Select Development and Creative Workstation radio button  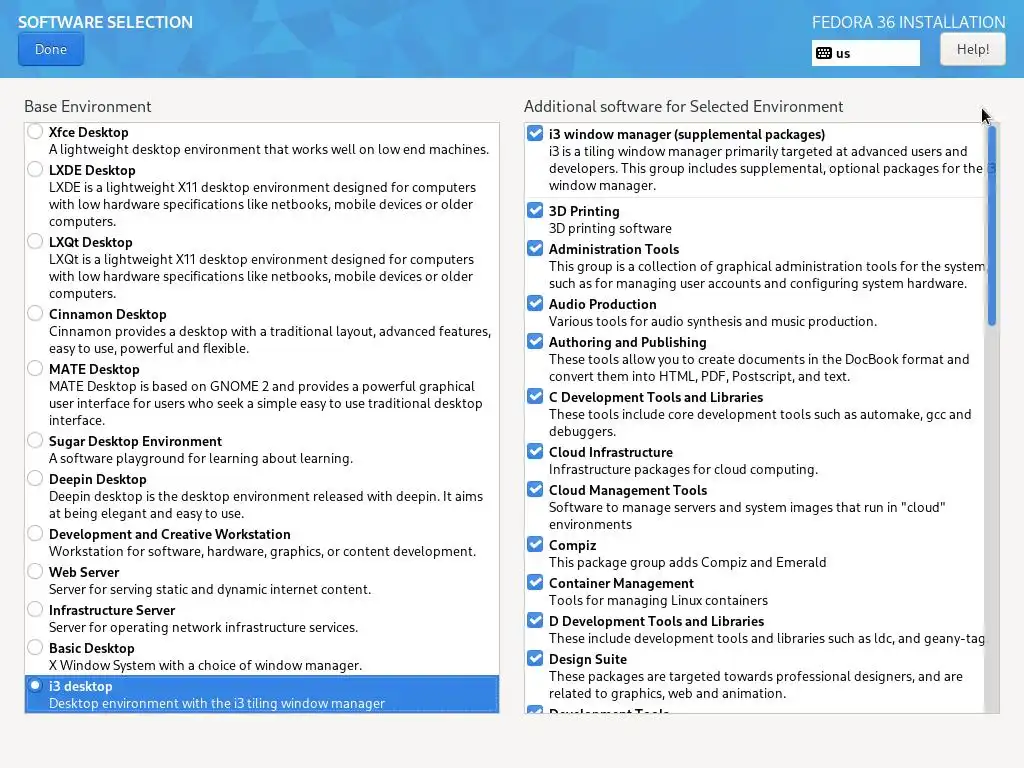tap(35, 534)
